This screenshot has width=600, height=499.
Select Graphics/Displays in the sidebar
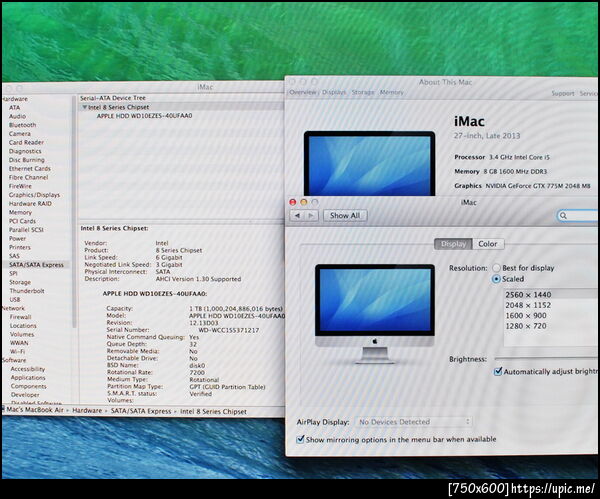click(34, 195)
